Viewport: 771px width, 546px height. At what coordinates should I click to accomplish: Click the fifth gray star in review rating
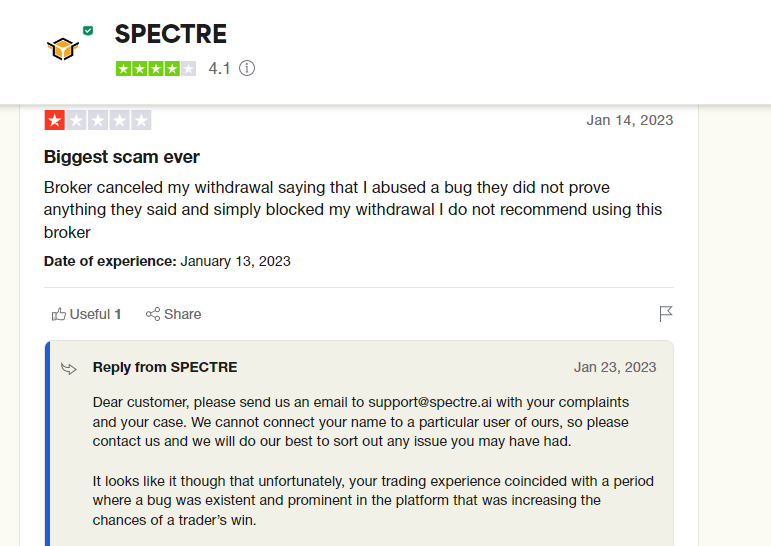point(141,120)
